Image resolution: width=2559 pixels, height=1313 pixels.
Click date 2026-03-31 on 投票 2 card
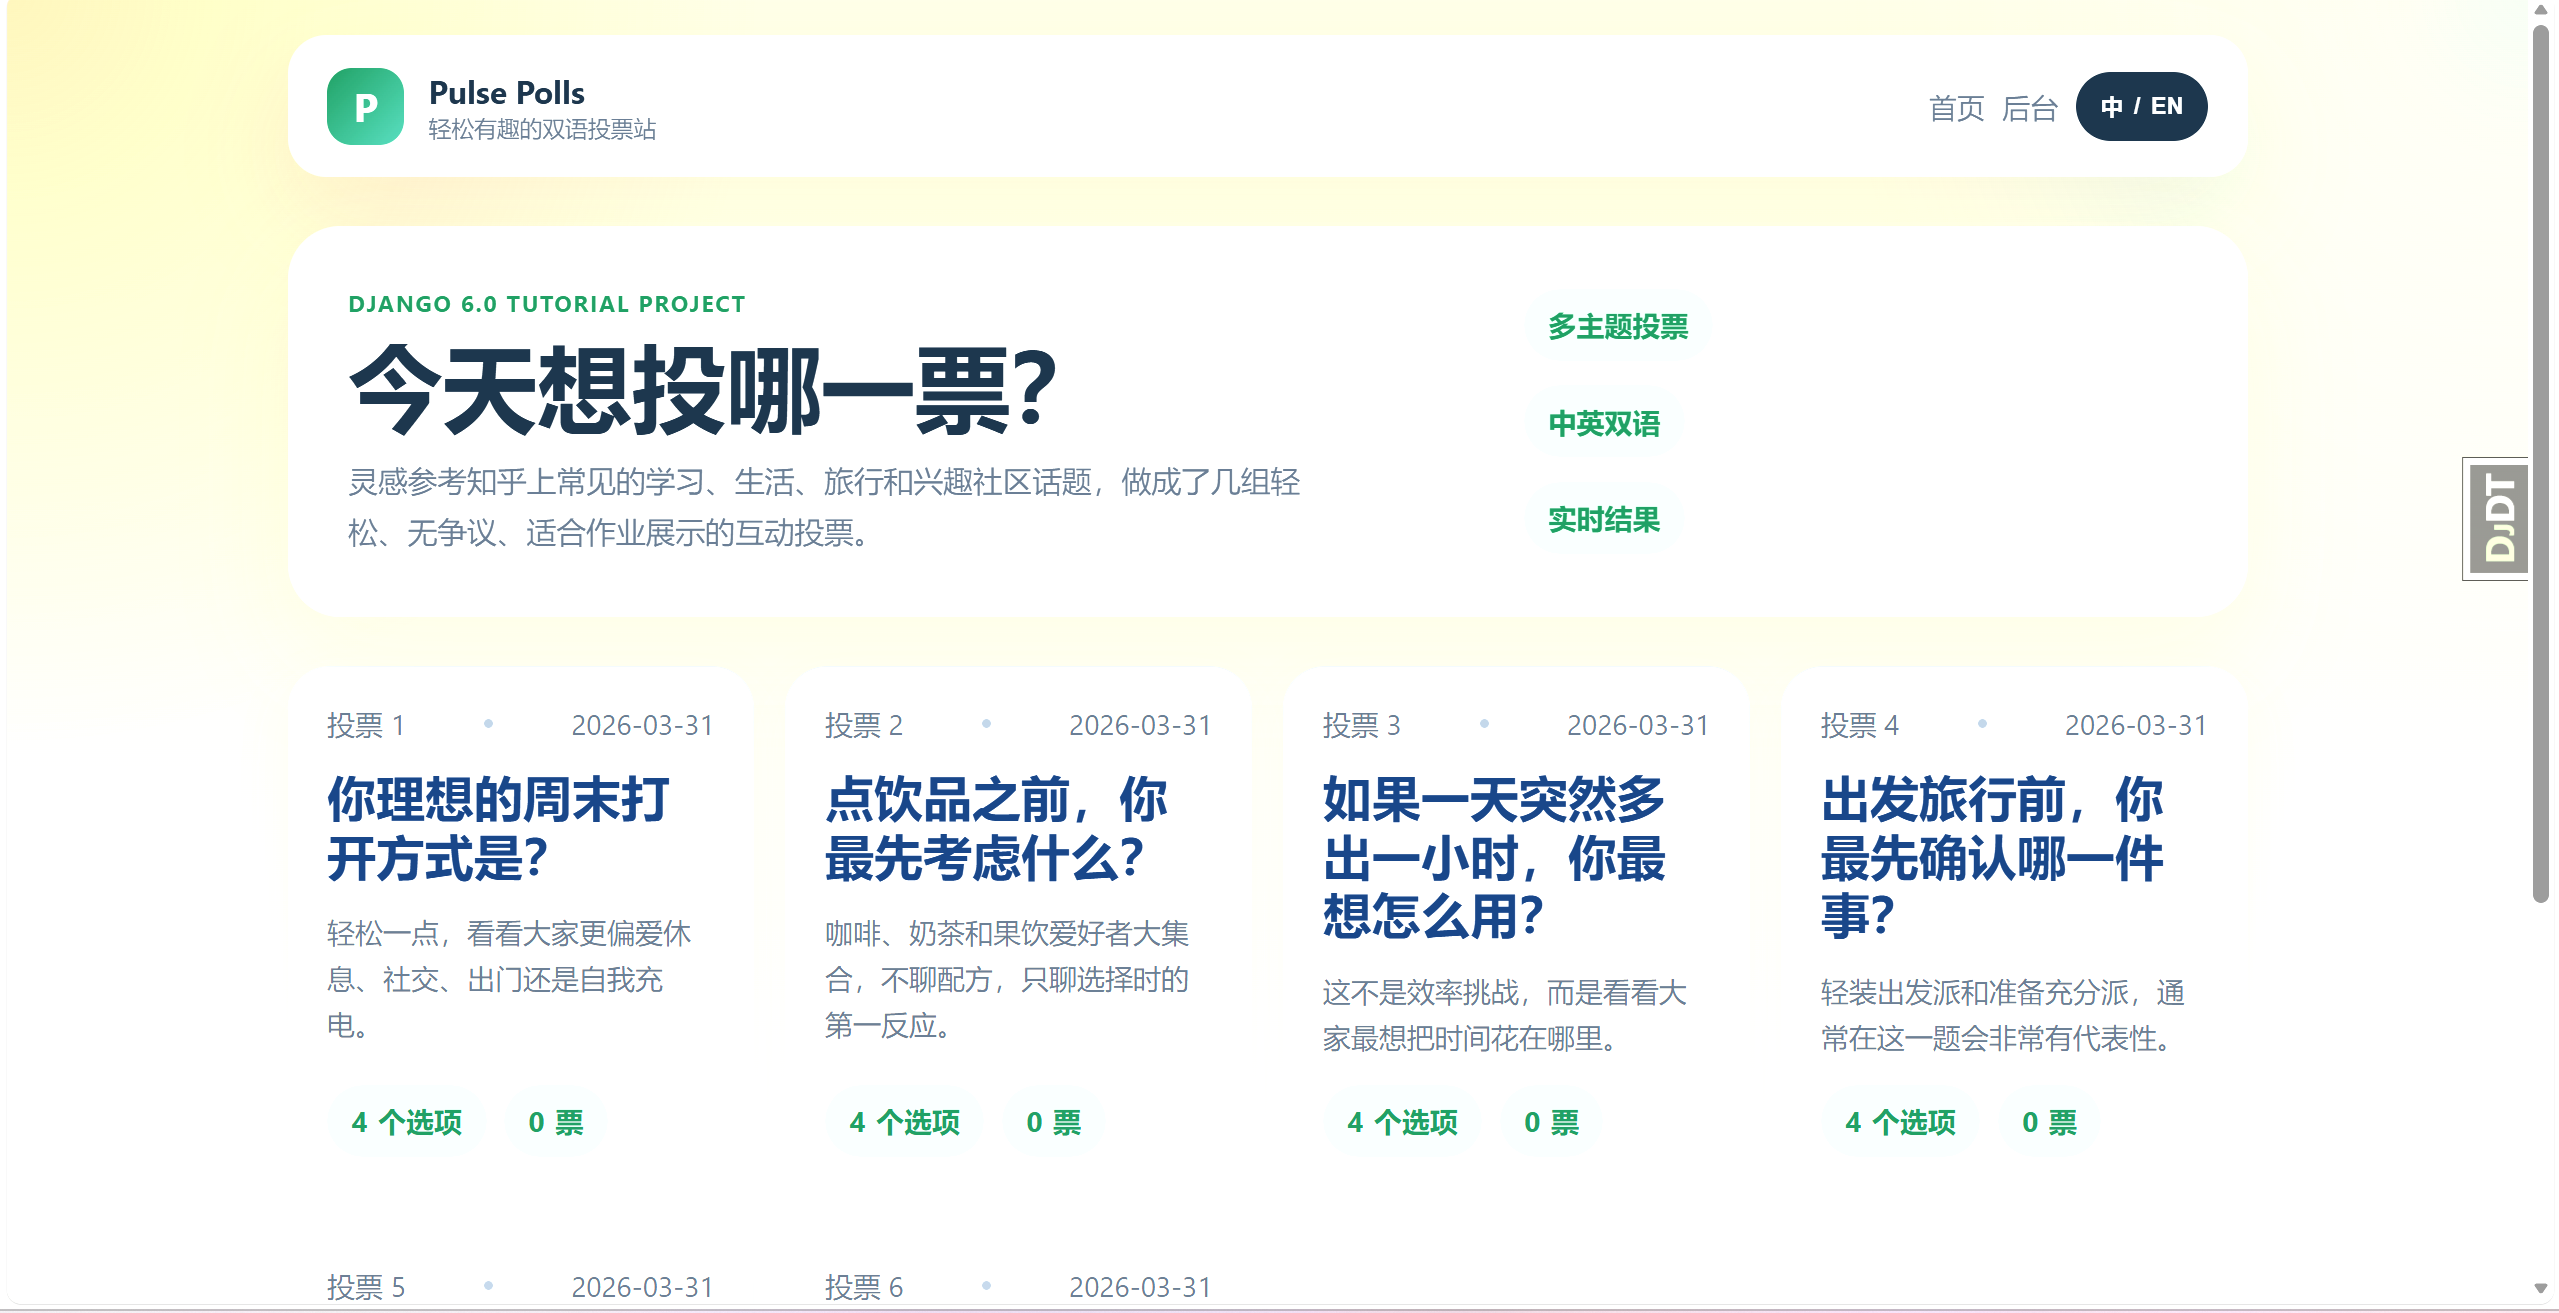(1141, 725)
